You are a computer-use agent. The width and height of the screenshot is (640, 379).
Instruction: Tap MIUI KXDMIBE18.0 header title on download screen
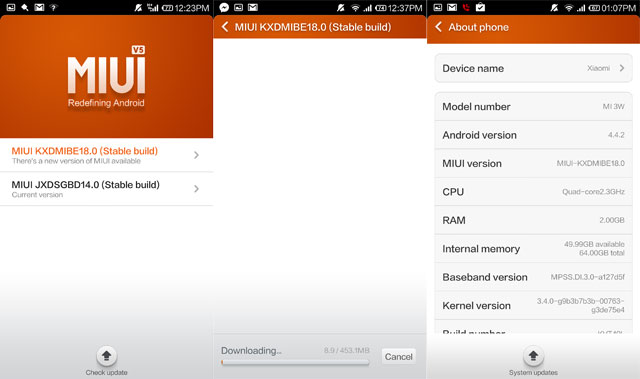point(313,27)
